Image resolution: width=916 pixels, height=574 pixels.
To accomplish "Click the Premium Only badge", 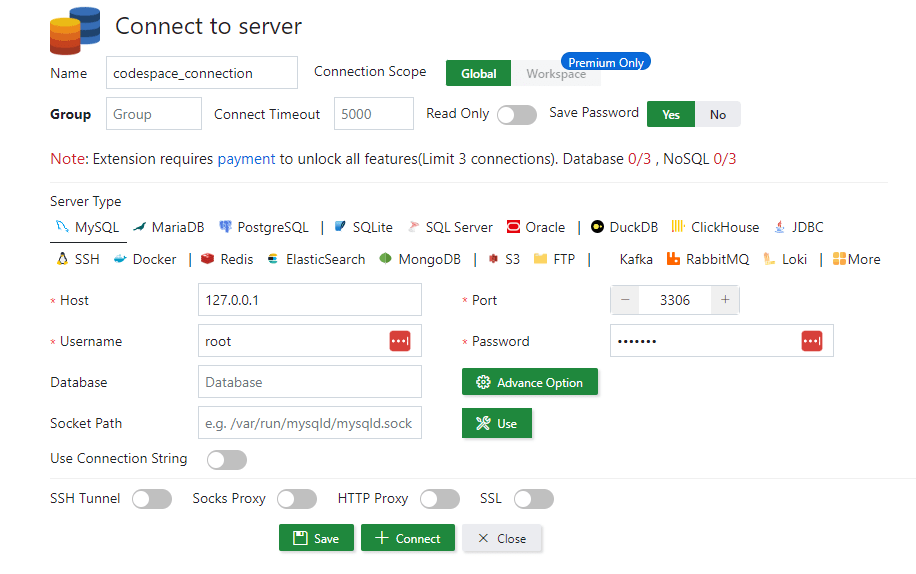I will pyautogui.click(x=606, y=62).
